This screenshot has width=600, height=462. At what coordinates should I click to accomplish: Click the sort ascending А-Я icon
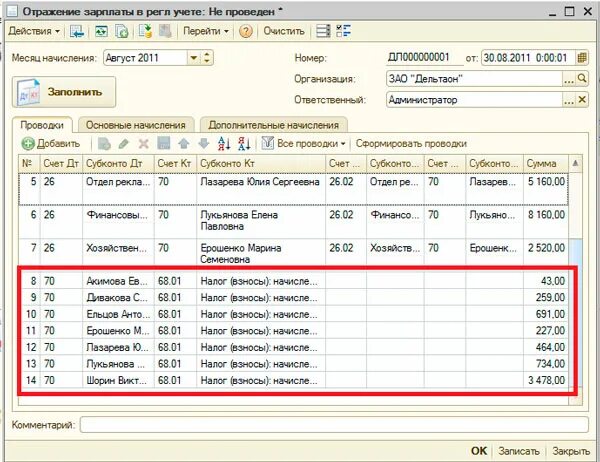(224, 144)
